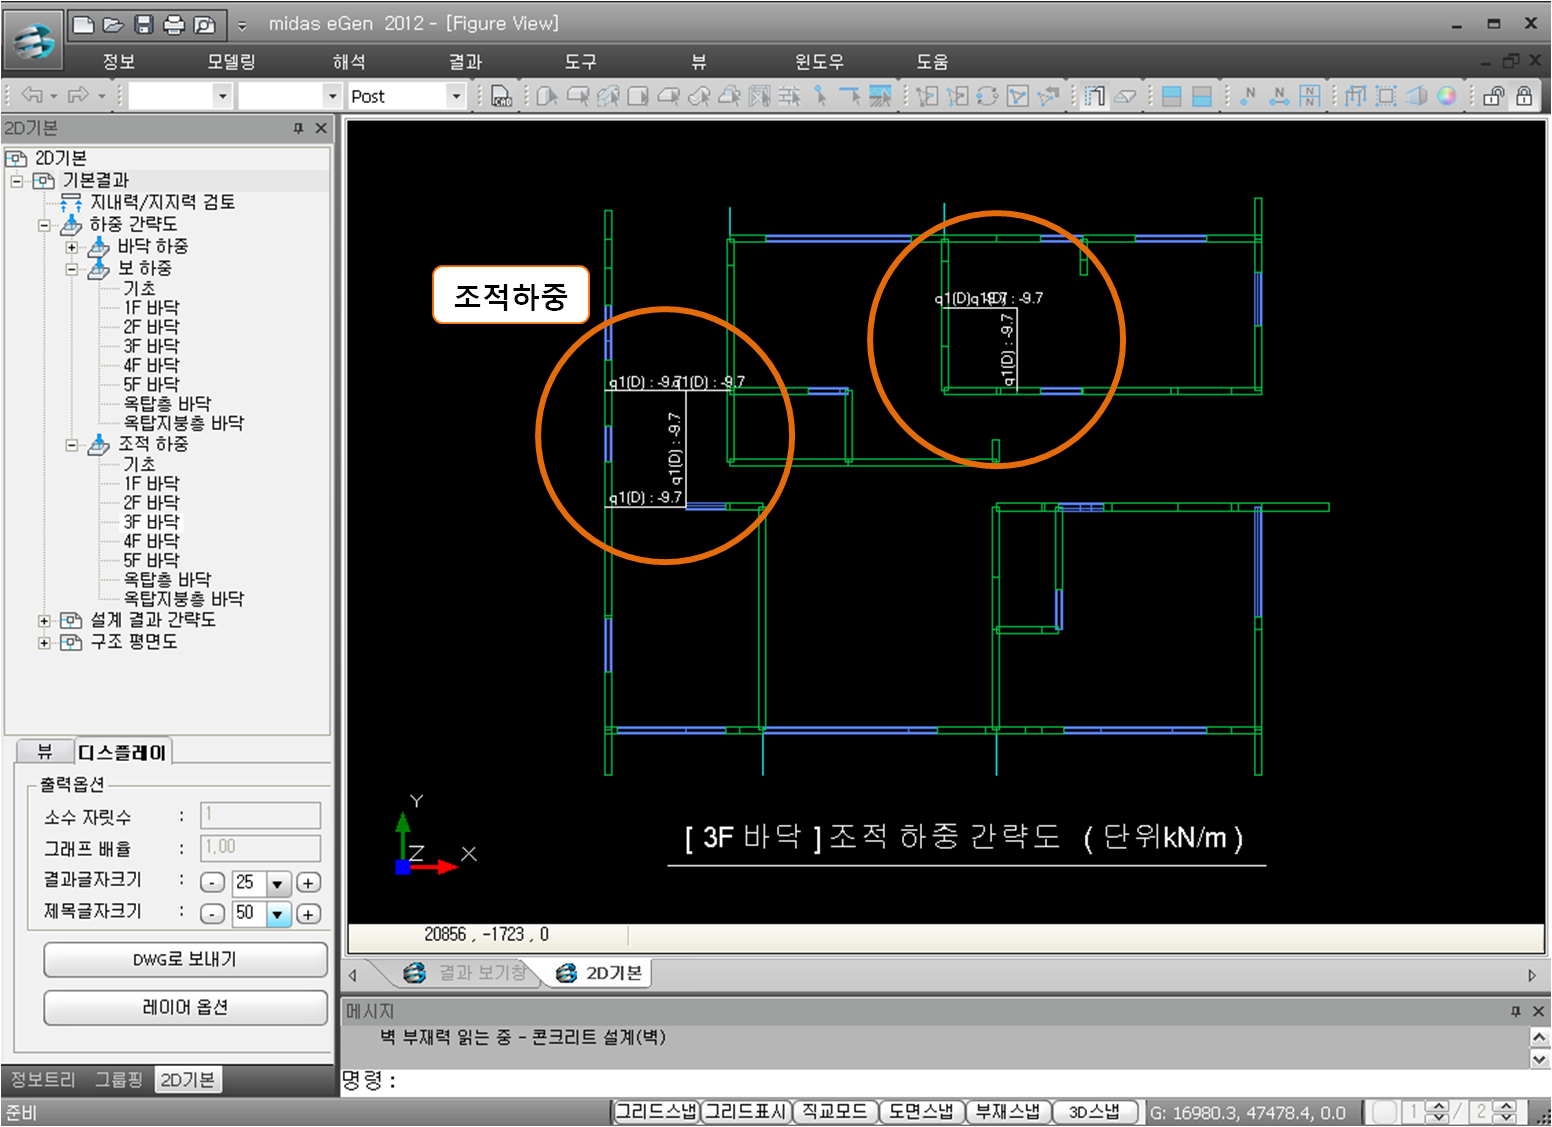Image resolution: width=1552 pixels, height=1127 pixels.
Task: Click the boxed N/N numbering icon
Action: pyautogui.click(x=1309, y=96)
